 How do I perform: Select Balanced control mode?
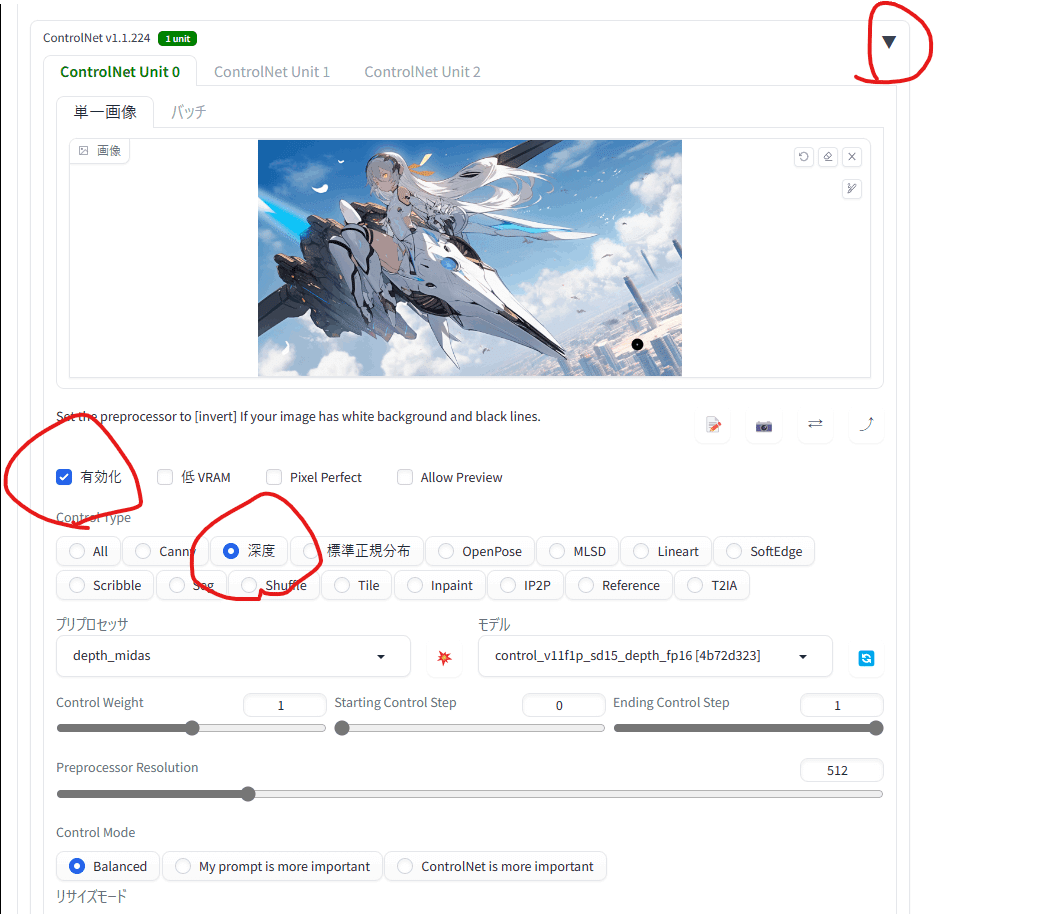pyautogui.click(x=108, y=866)
